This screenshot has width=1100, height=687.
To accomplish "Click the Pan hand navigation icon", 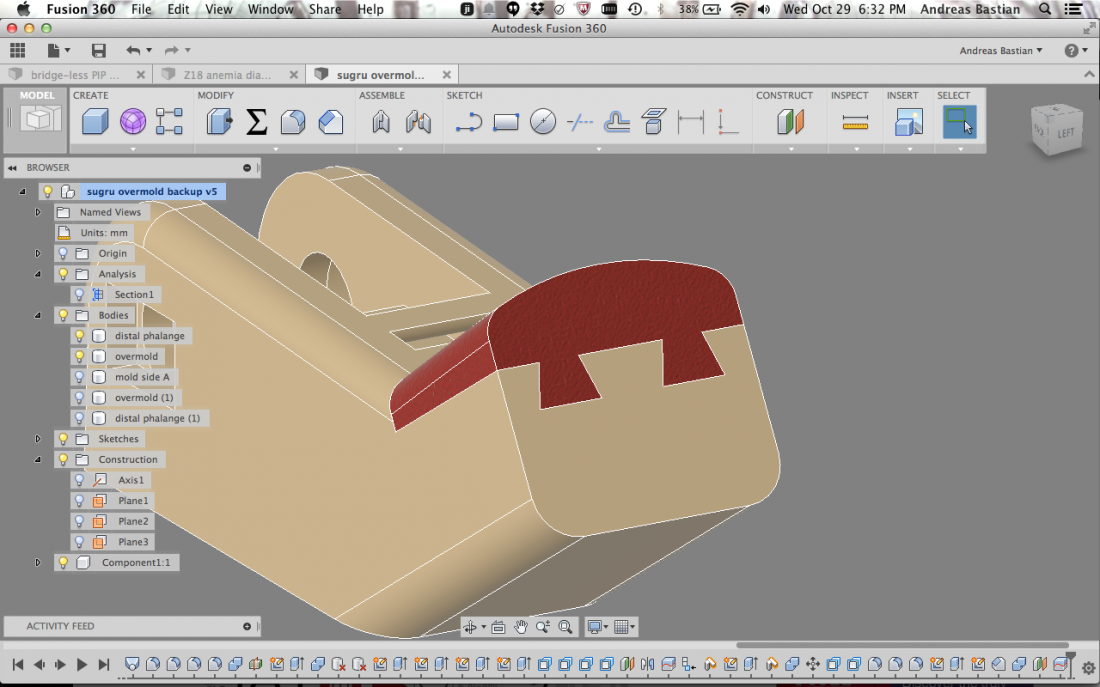I will [520, 627].
